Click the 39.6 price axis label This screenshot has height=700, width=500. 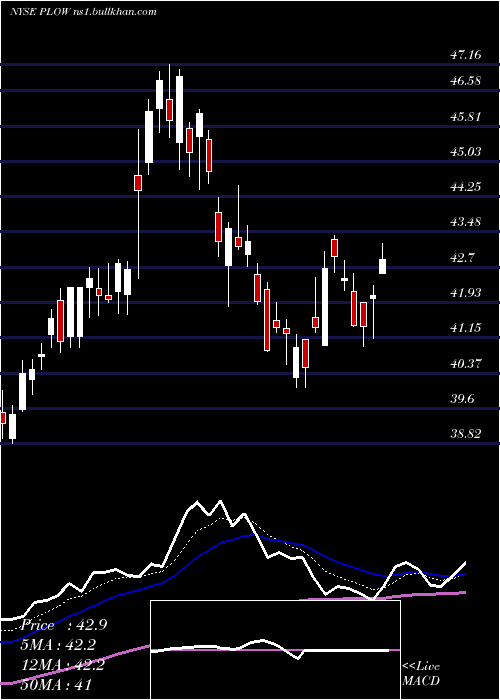[x=463, y=399]
